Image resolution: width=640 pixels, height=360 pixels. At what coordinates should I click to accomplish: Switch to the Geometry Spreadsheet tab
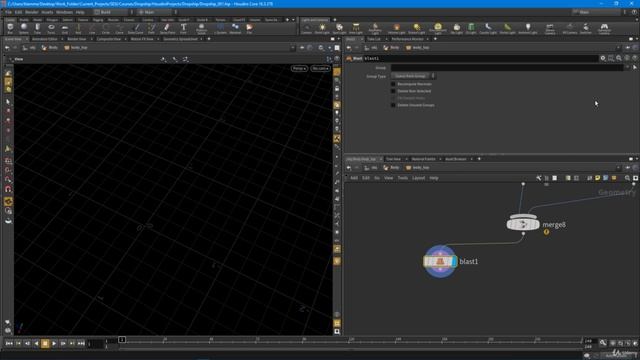point(180,39)
